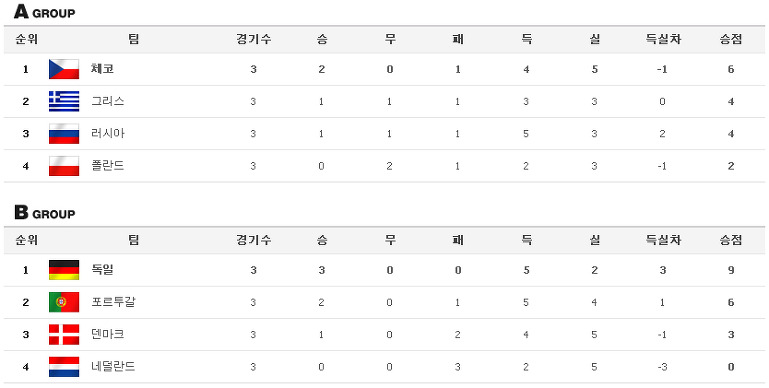This screenshot has height=388, width=769.
Task: Click the Netherlands flag icon
Action: pos(64,366)
